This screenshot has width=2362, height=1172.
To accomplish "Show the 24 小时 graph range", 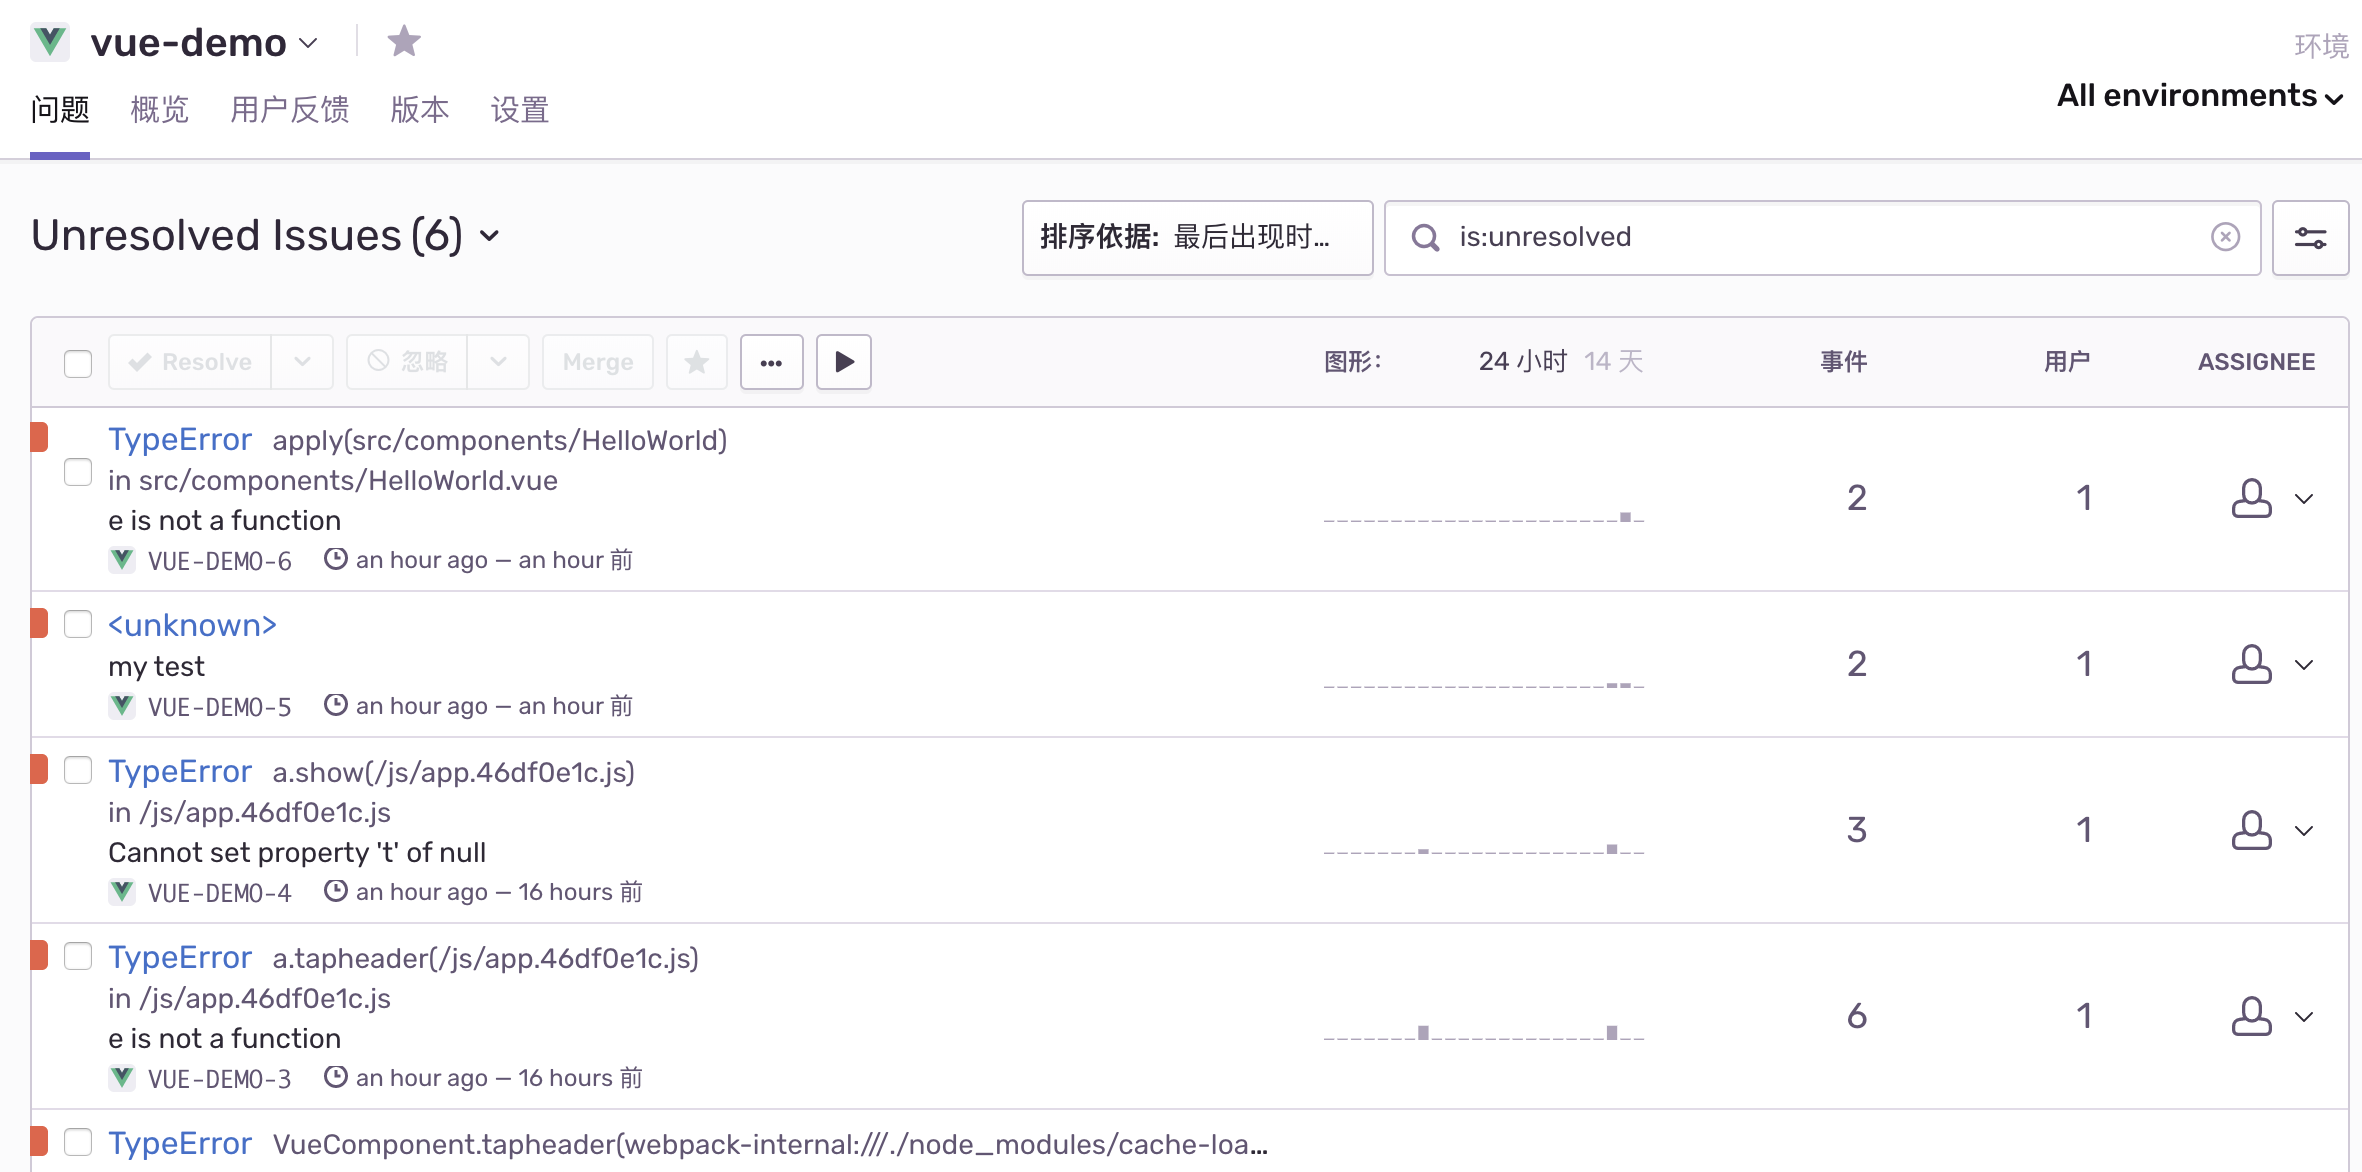I will click(1523, 361).
